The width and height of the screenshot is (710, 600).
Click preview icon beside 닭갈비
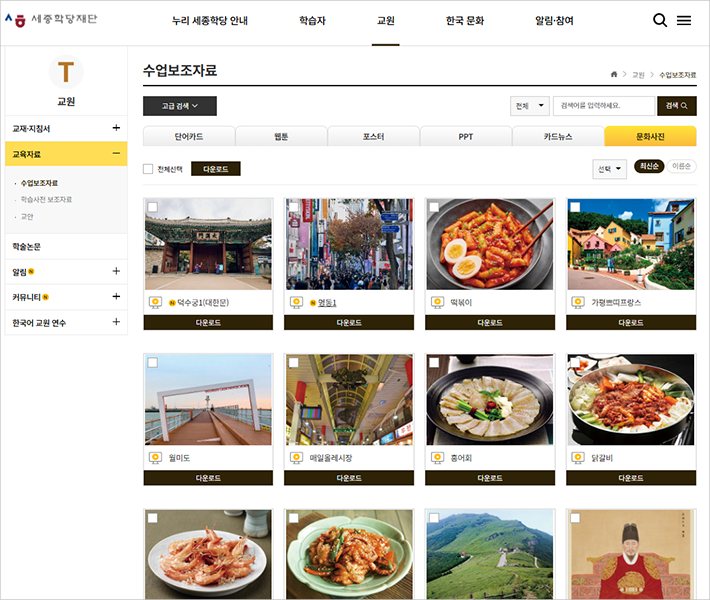pos(578,458)
